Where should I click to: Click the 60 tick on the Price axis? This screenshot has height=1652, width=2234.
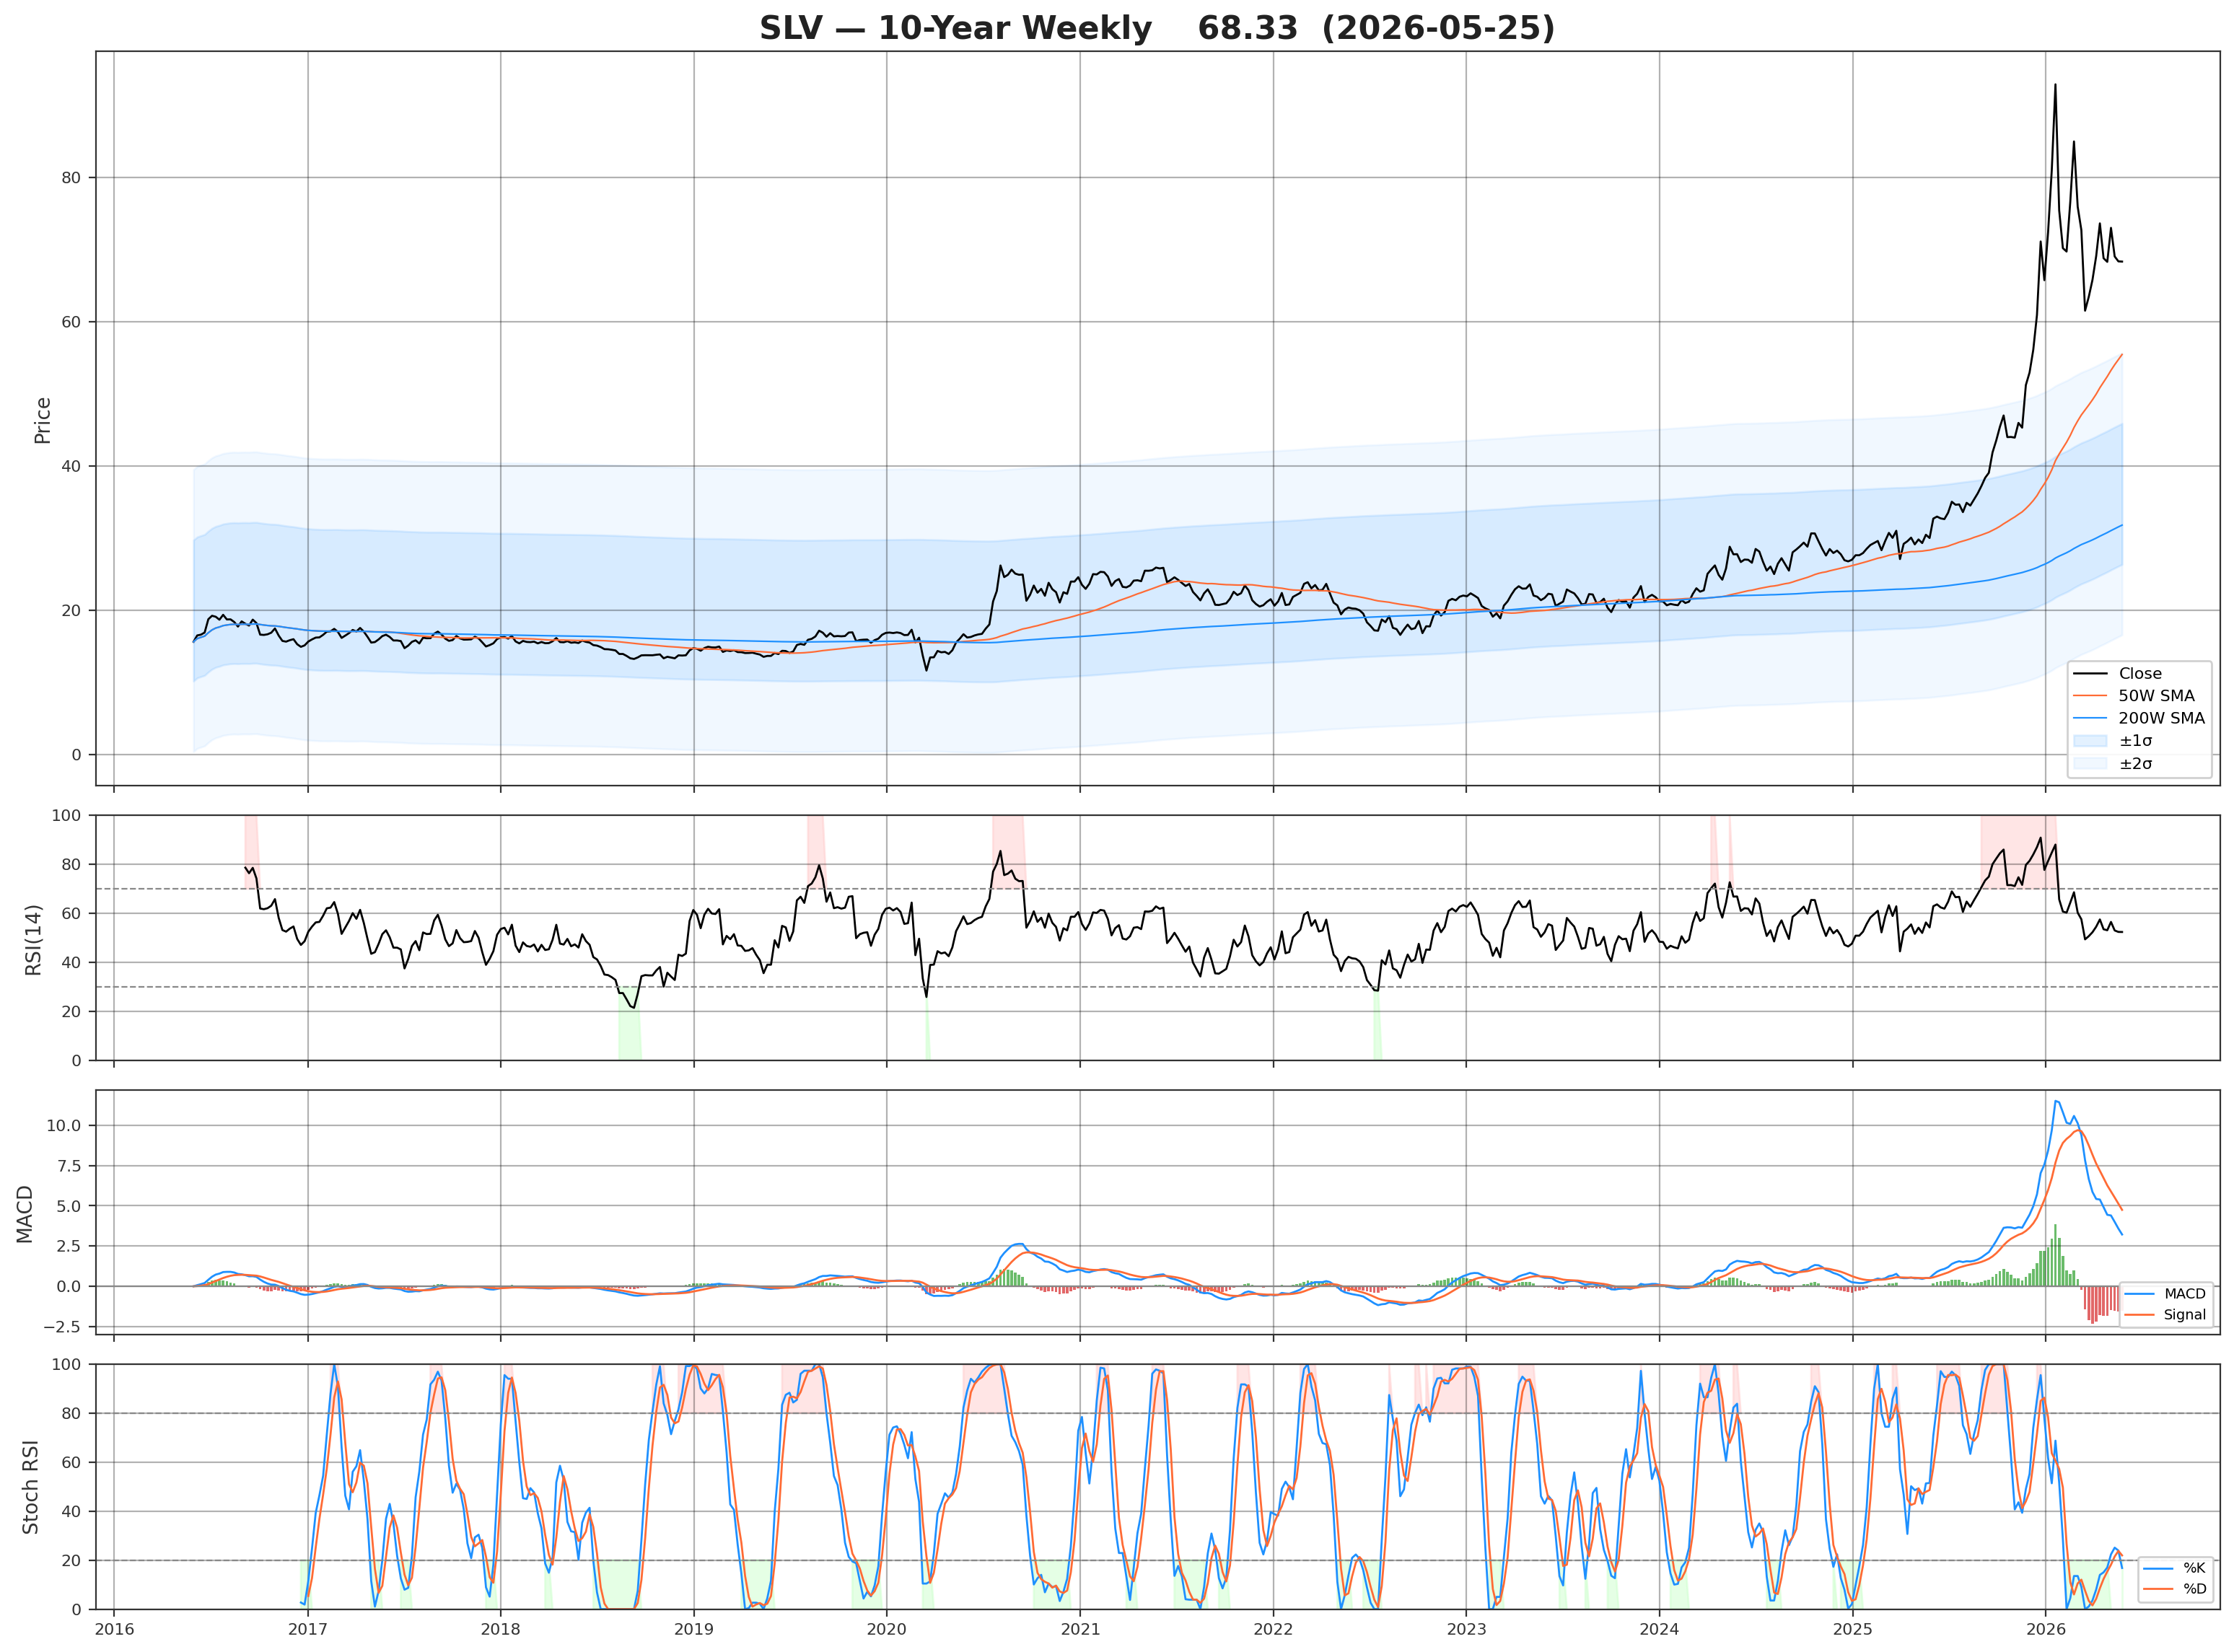[72, 322]
